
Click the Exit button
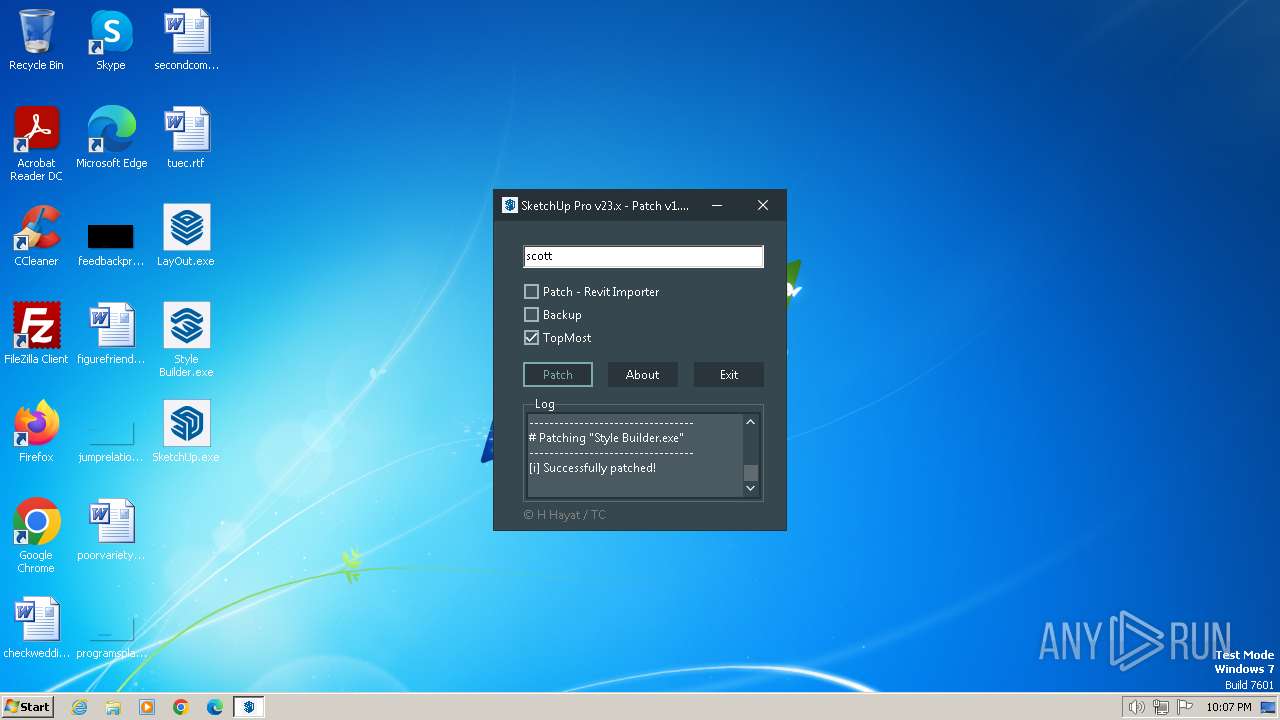click(x=729, y=375)
